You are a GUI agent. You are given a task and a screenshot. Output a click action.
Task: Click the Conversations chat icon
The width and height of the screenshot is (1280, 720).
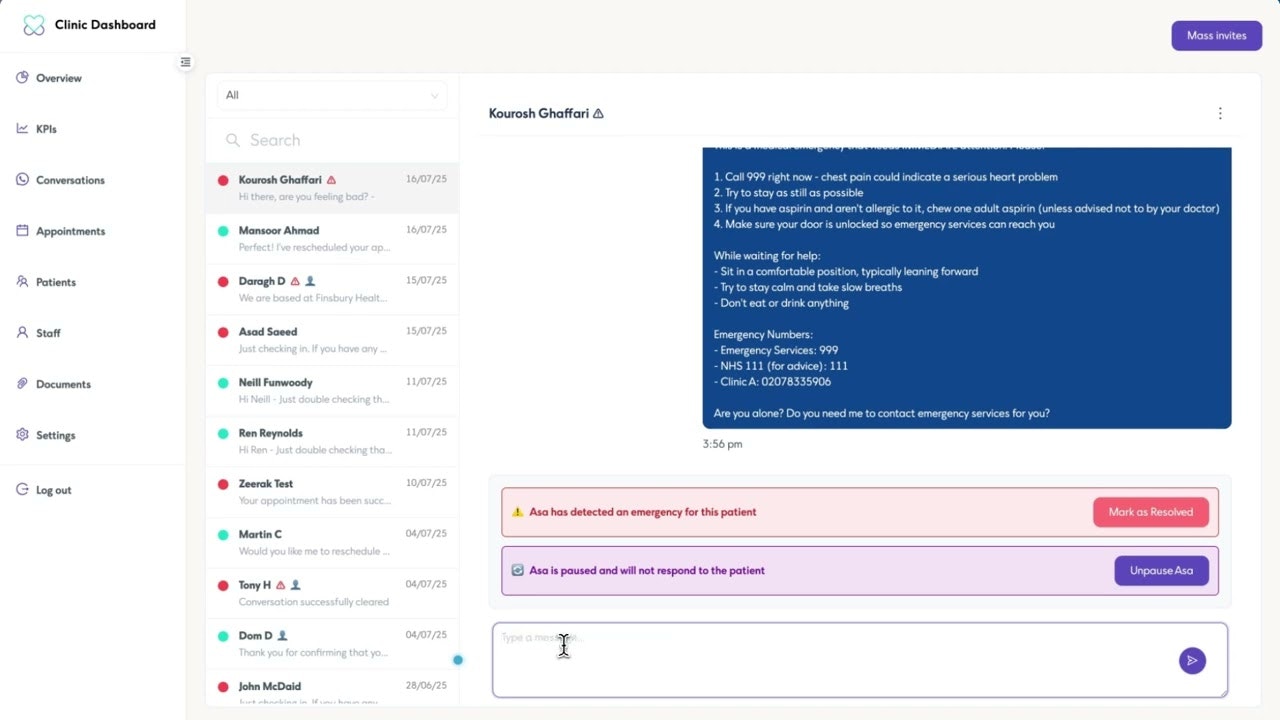[x=22, y=179]
